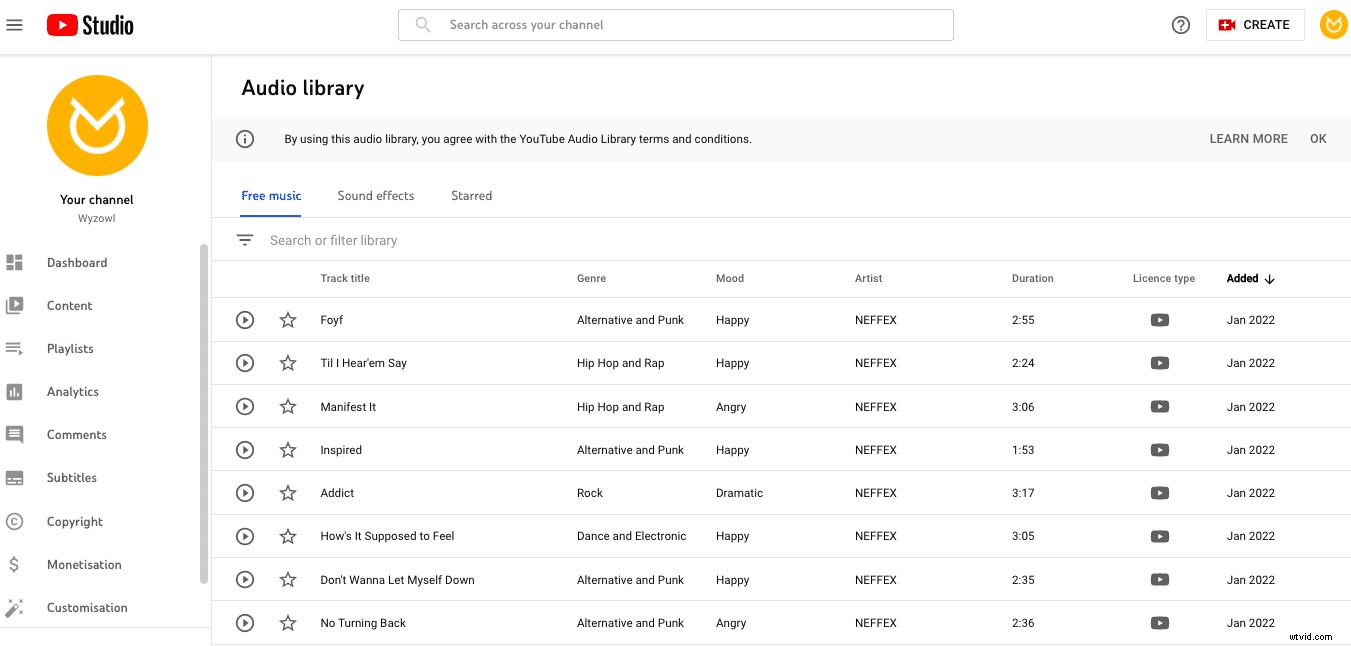Star the track 'Foyf'
The image size is (1351, 646).
pyautogui.click(x=288, y=319)
